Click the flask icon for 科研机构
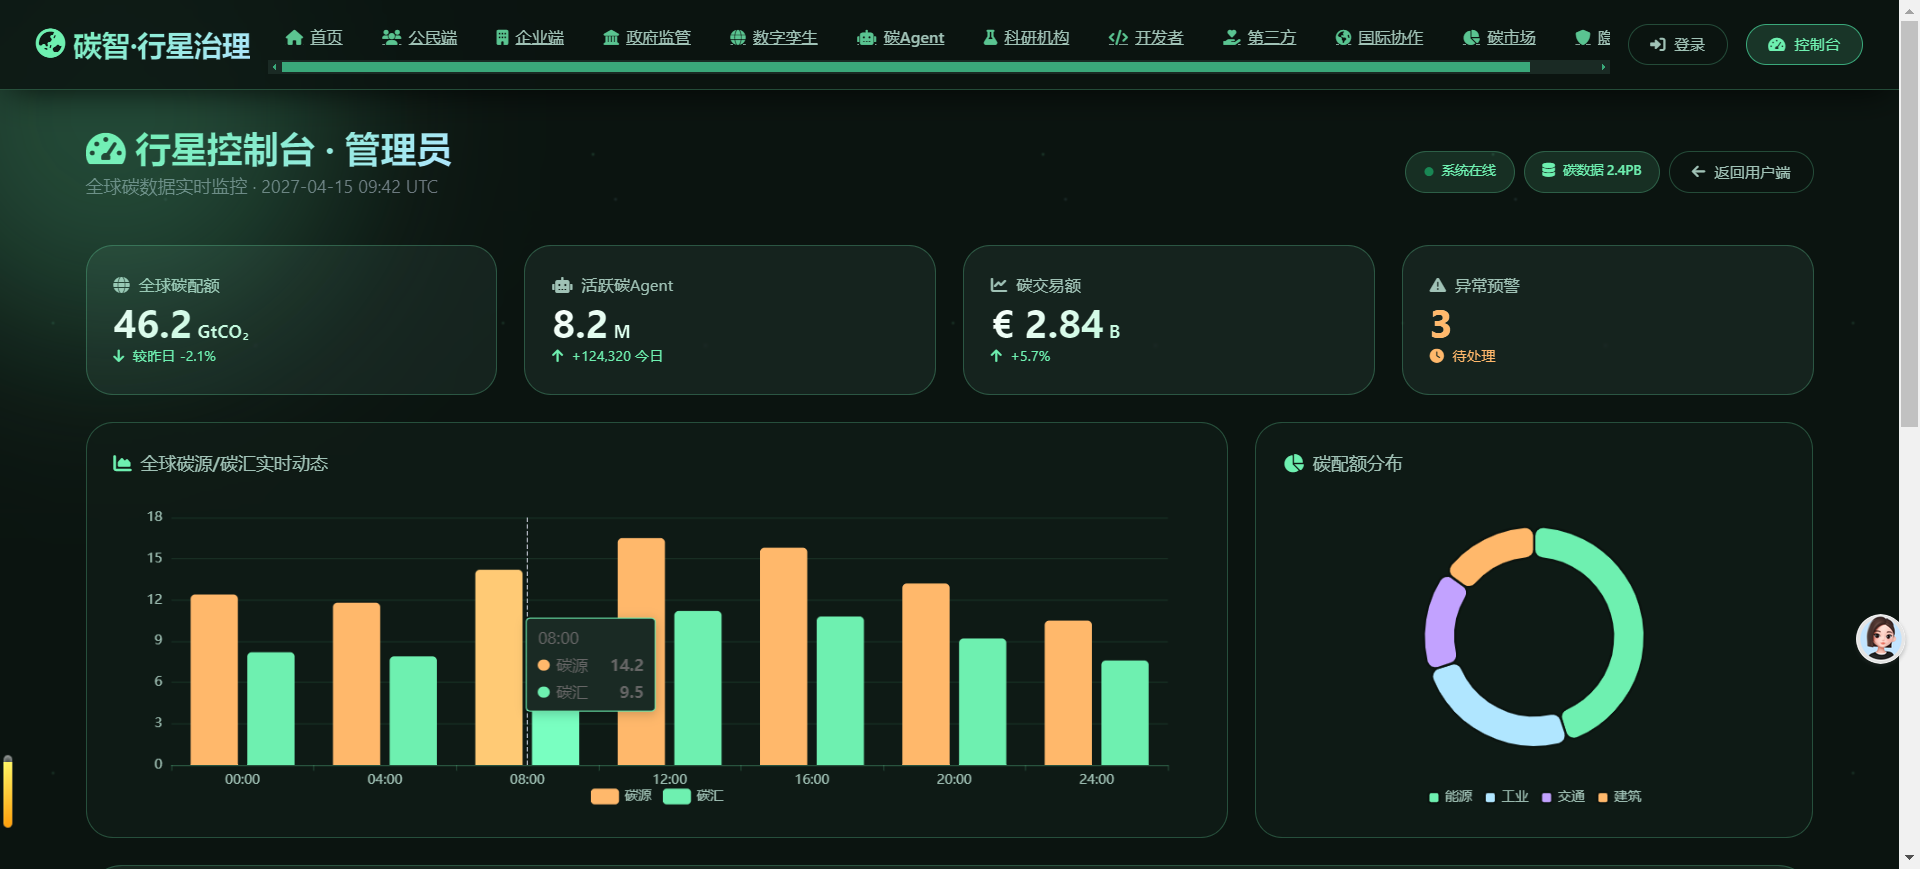 tap(990, 37)
